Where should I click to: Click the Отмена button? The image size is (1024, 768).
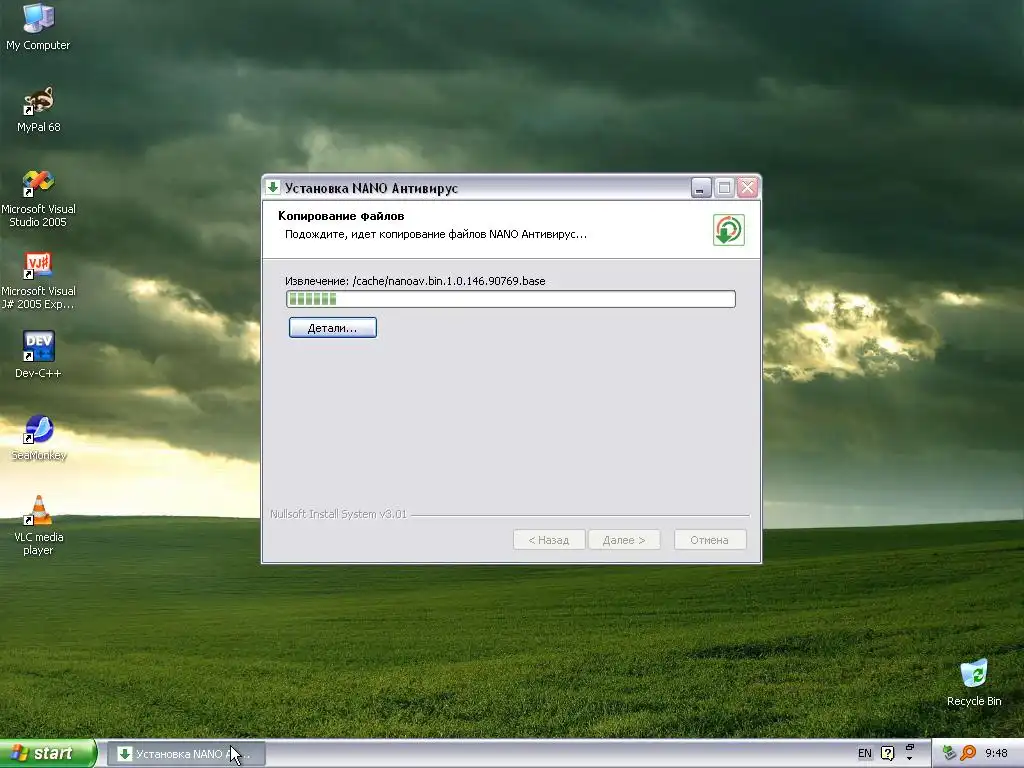[710, 540]
